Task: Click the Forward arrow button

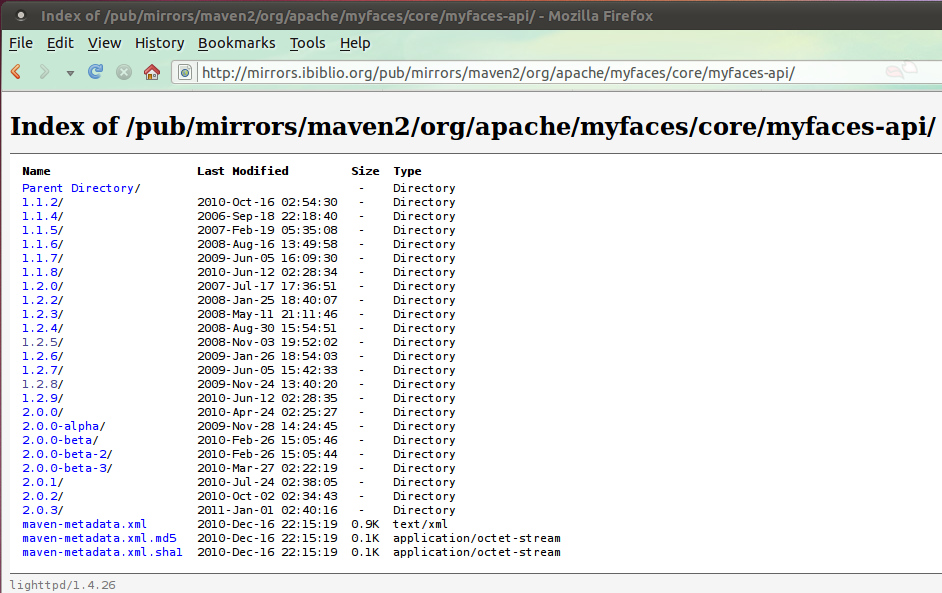Action: pos(44,72)
